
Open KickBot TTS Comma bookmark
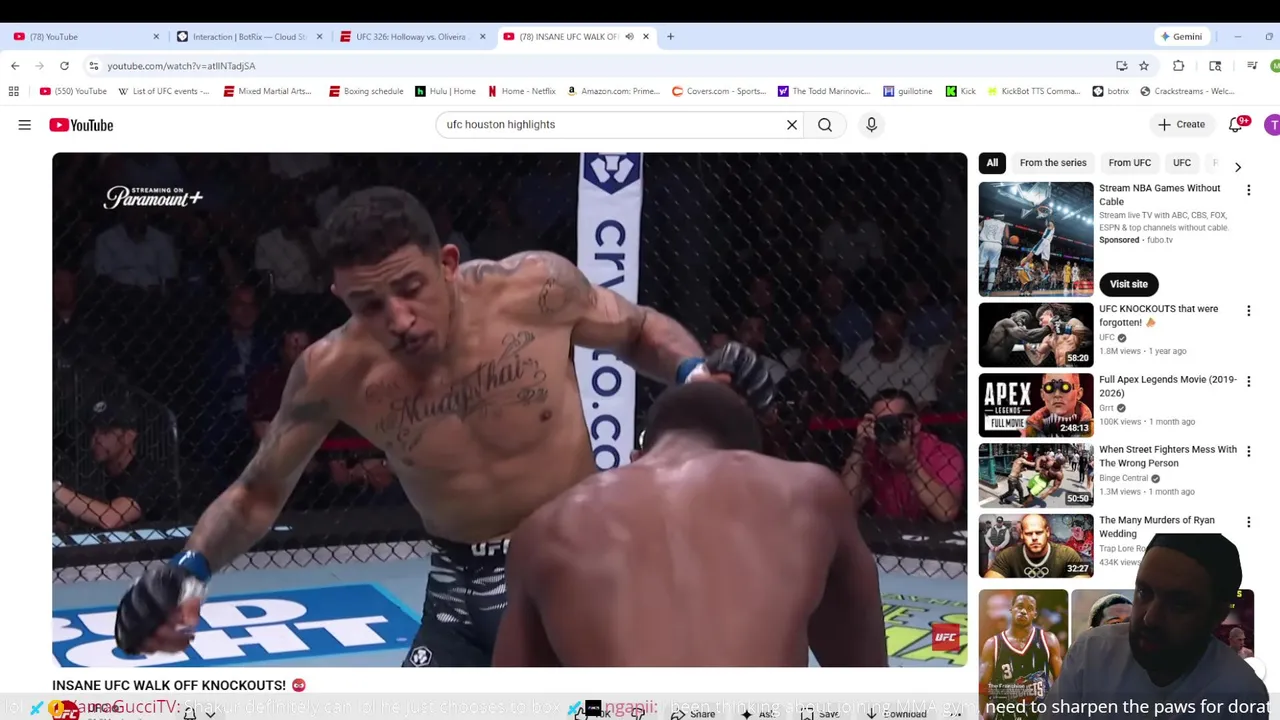coord(1034,91)
